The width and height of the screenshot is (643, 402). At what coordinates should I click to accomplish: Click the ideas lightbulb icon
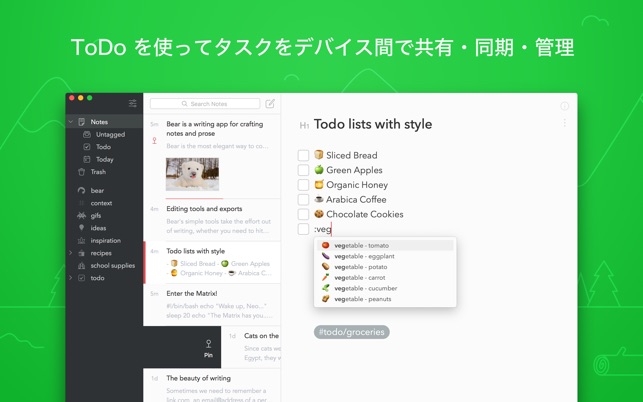coord(82,228)
